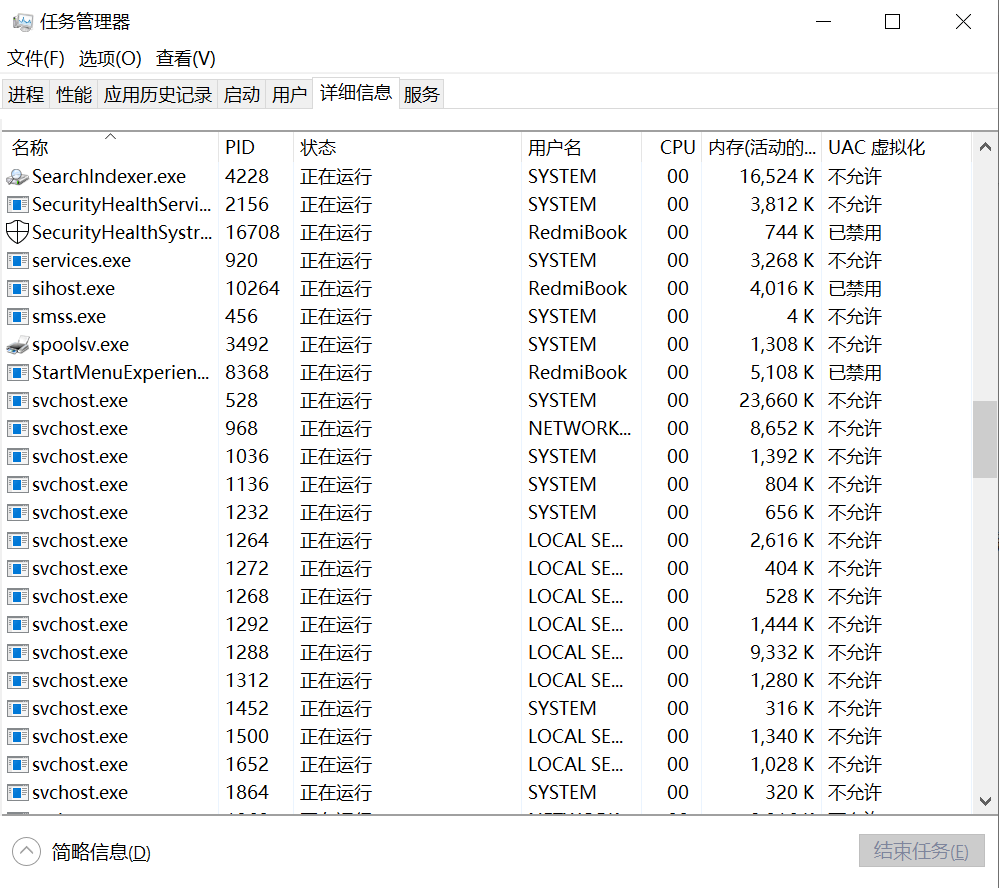Switch to the 服务 tab

tap(422, 94)
